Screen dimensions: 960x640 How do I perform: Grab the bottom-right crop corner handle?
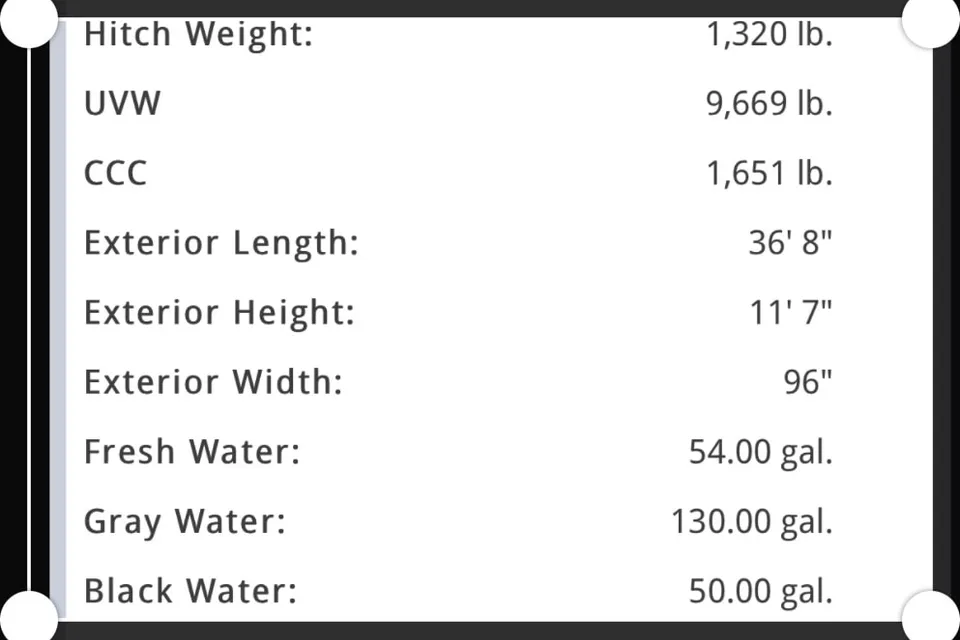[x=931, y=616]
